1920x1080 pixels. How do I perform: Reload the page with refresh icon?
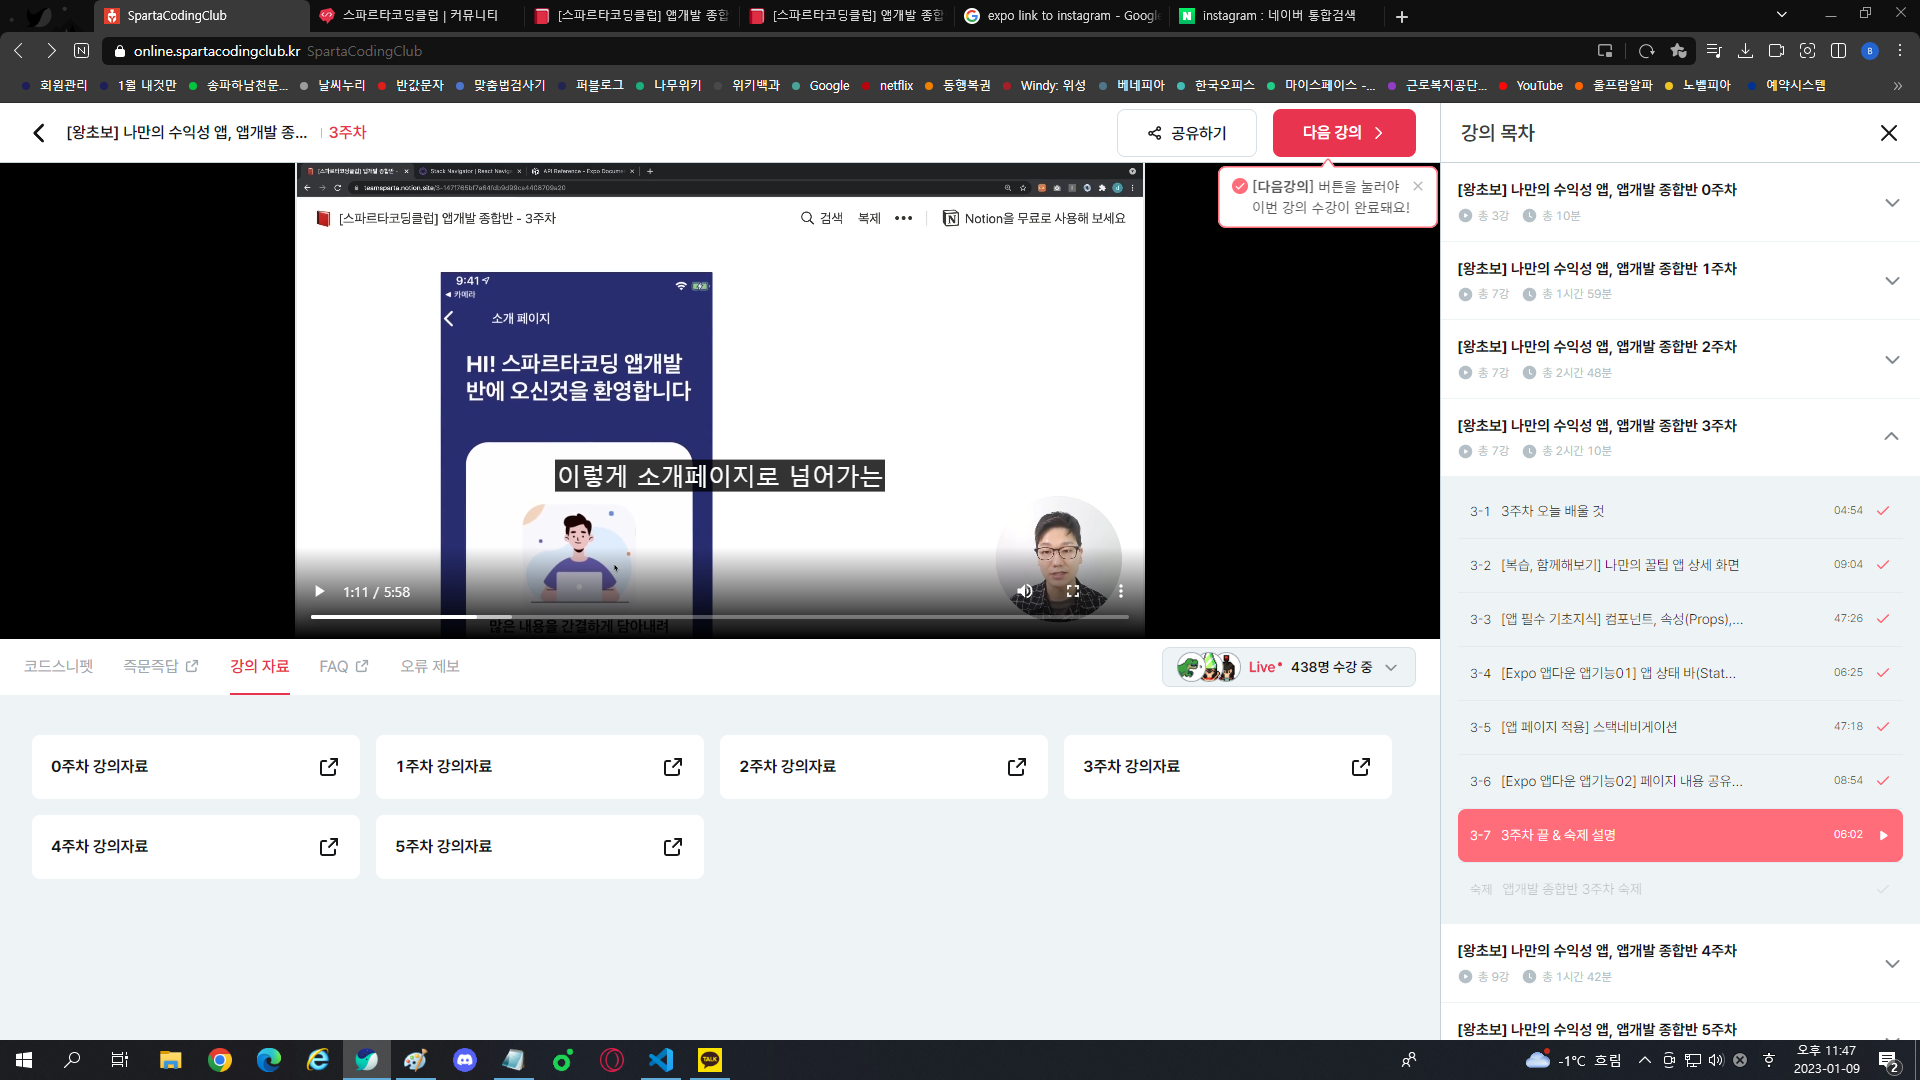coord(1647,51)
